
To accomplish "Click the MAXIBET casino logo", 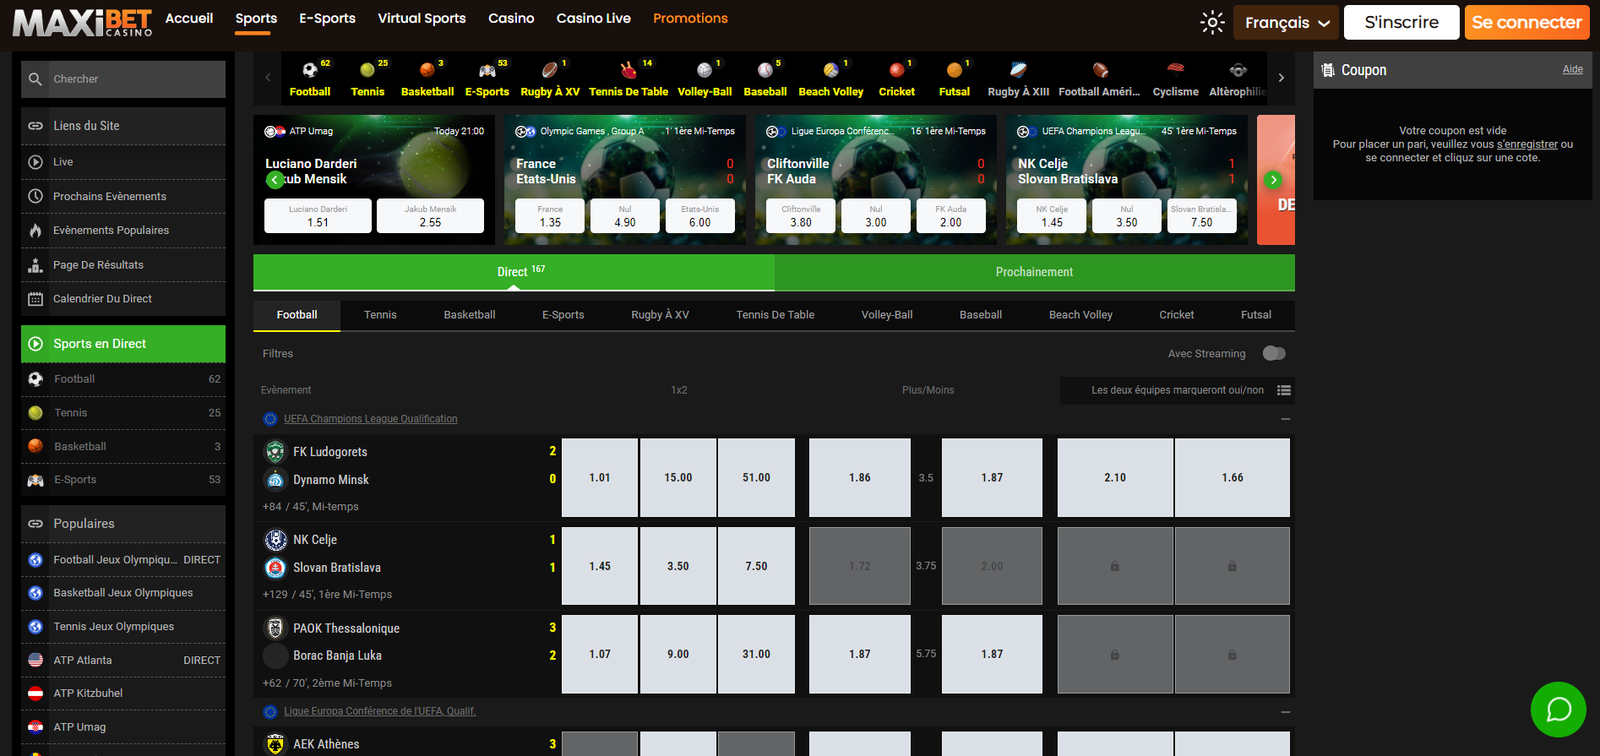I will click(x=82, y=22).
